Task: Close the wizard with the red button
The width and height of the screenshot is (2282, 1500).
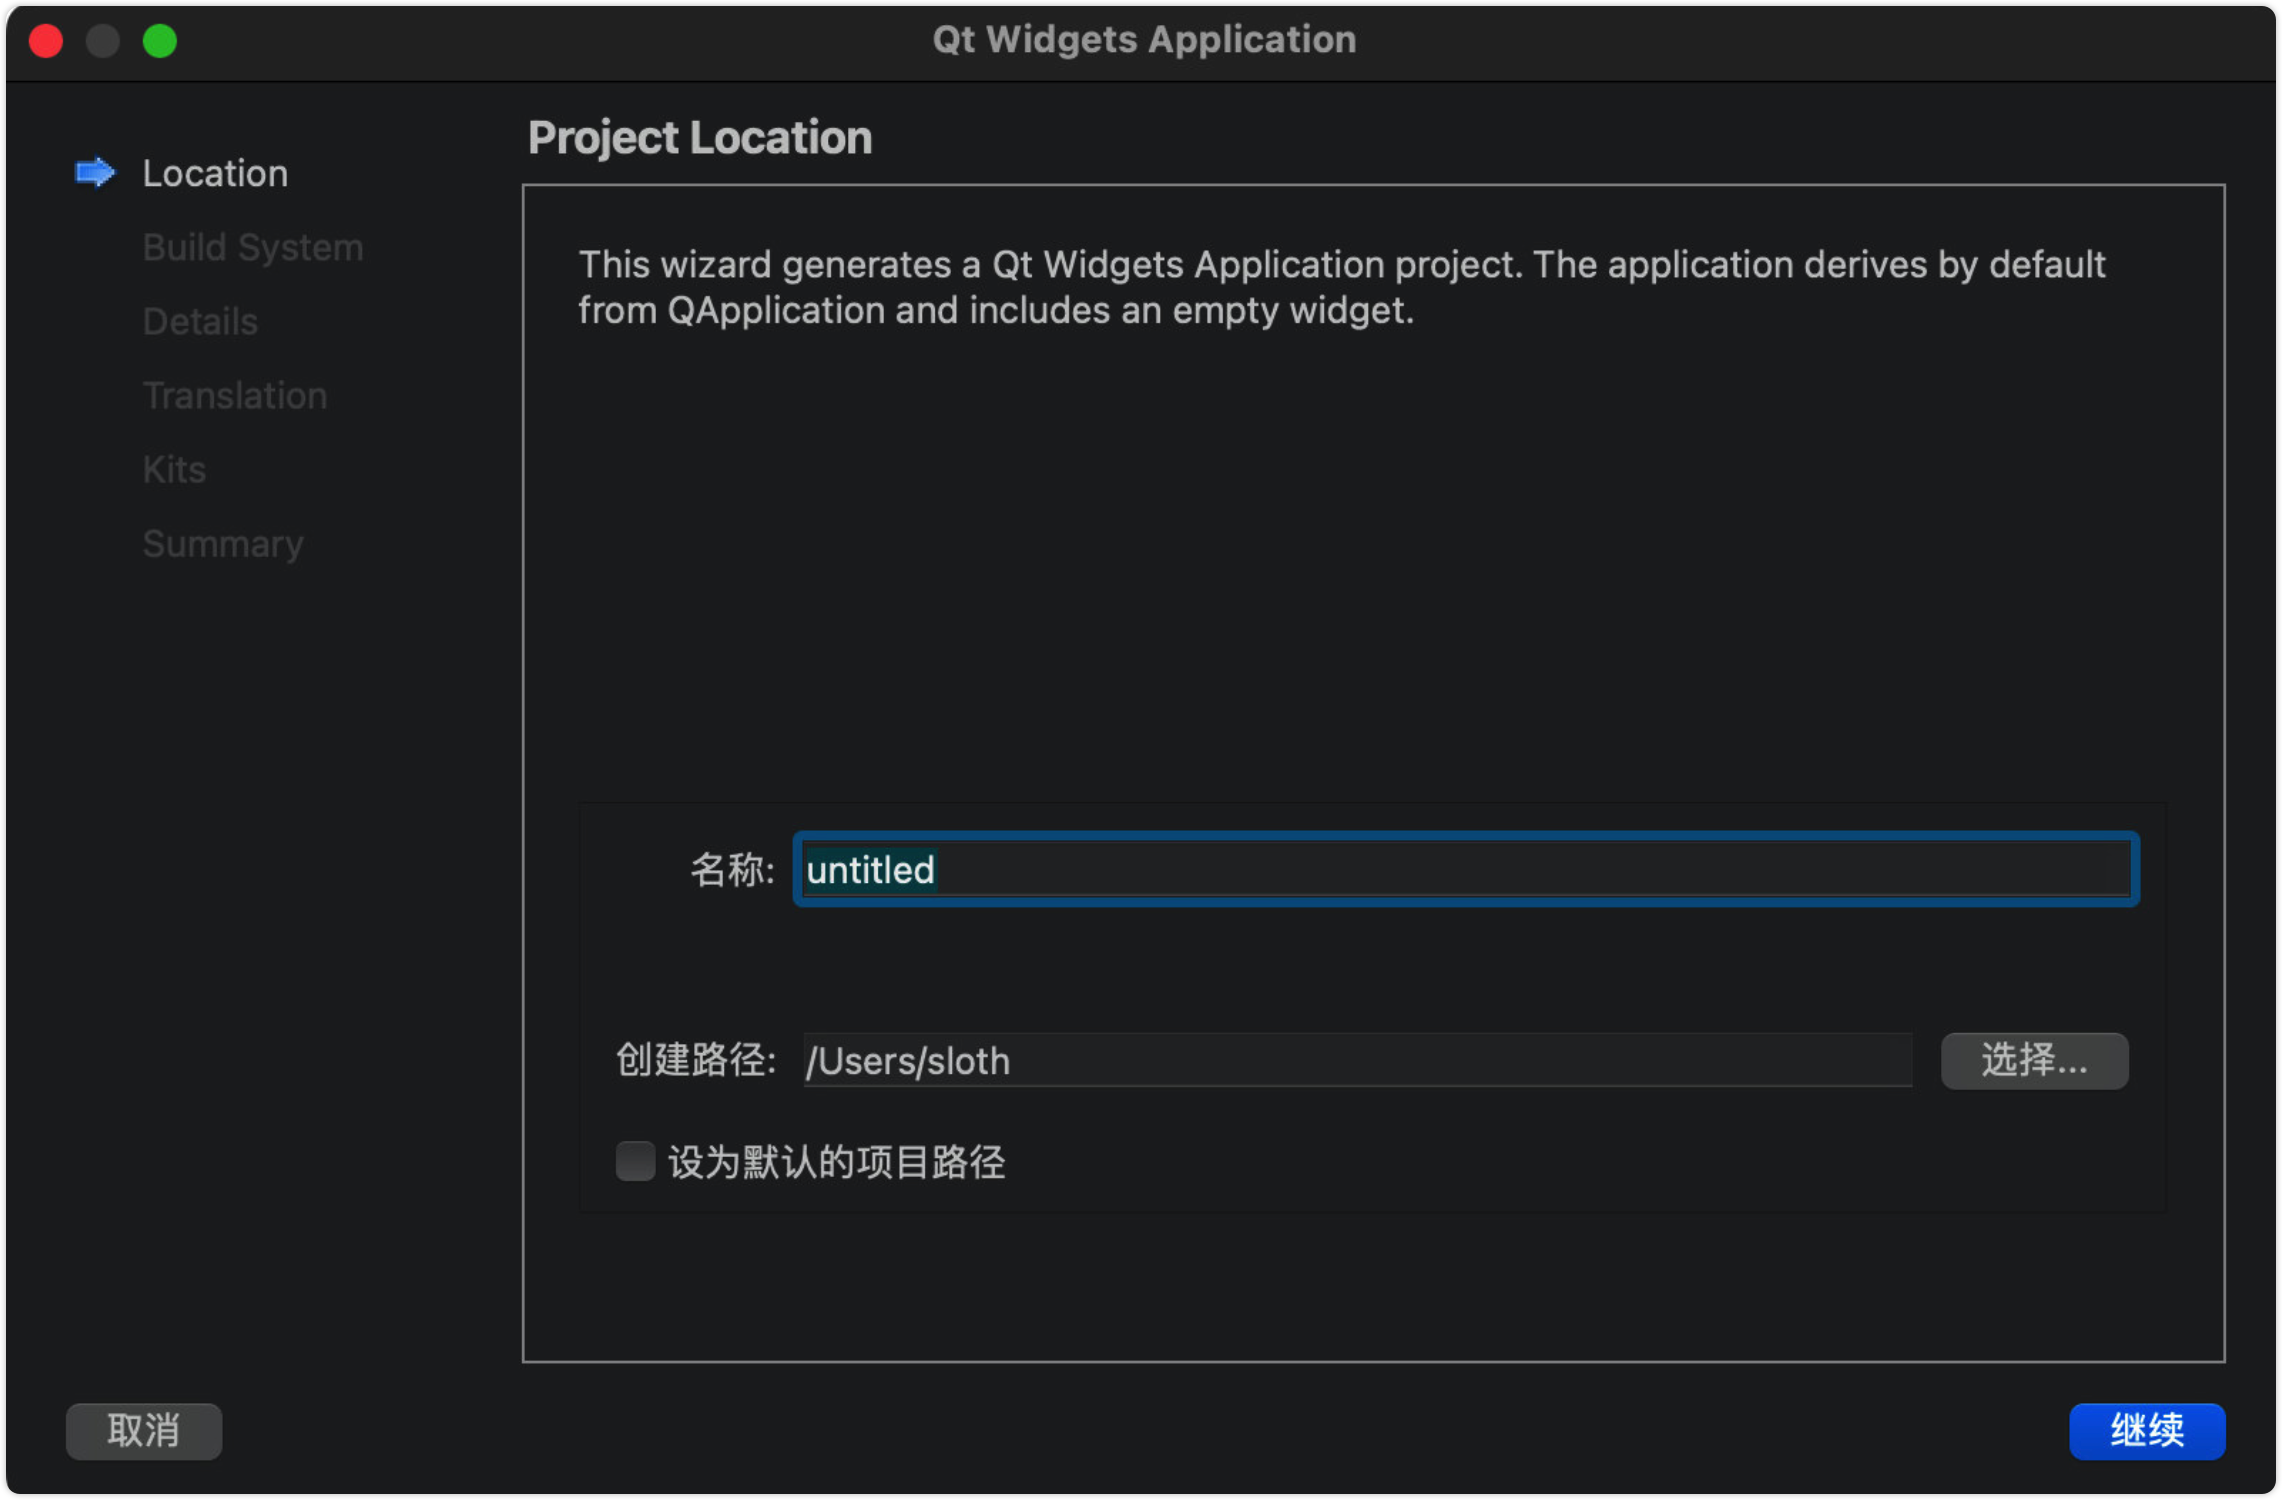Action: point(46,41)
